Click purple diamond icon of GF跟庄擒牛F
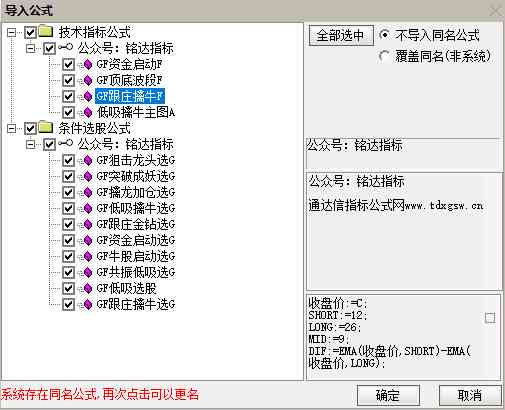This screenshot has height=410, width=505. tap(88, 96)
